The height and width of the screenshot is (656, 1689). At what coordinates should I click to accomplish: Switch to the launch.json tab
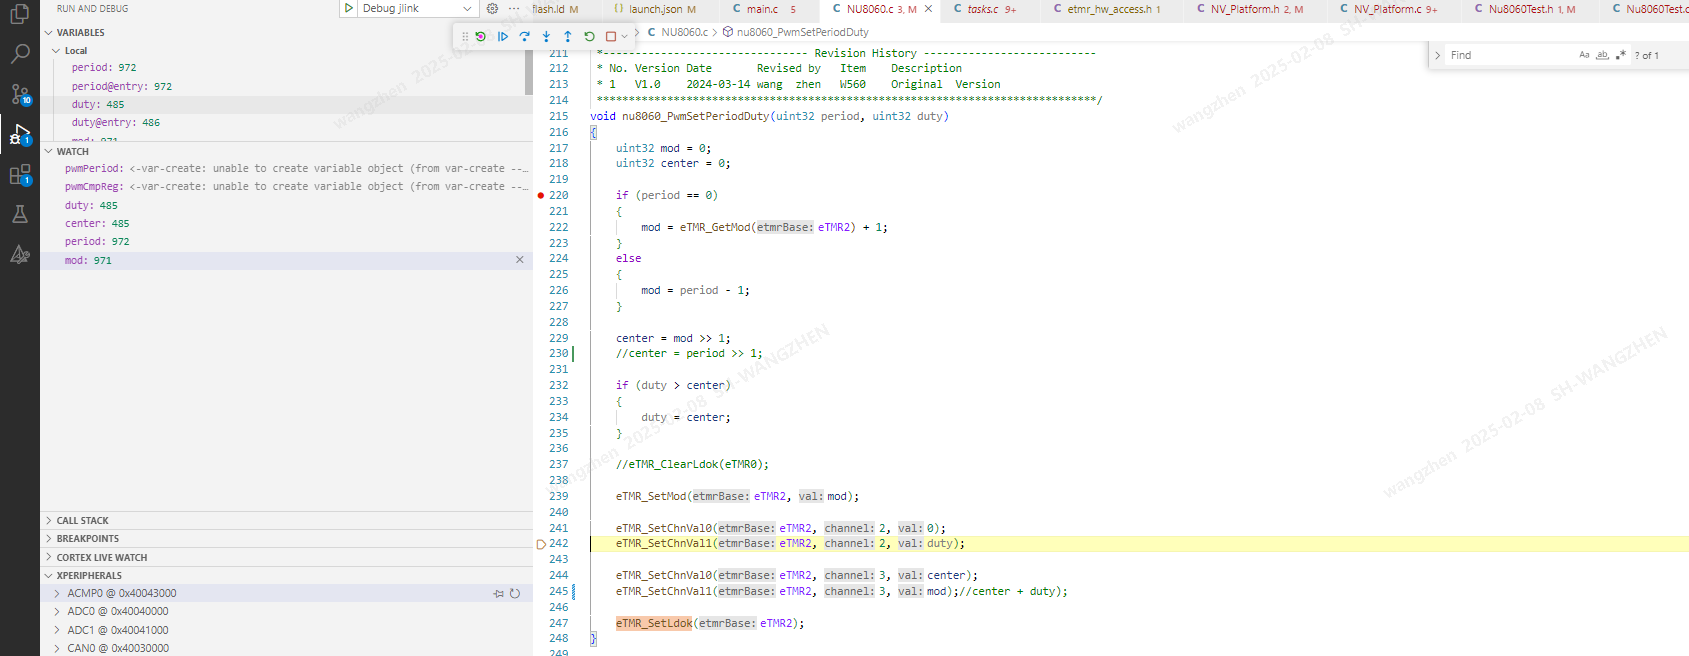coord(655,9)
